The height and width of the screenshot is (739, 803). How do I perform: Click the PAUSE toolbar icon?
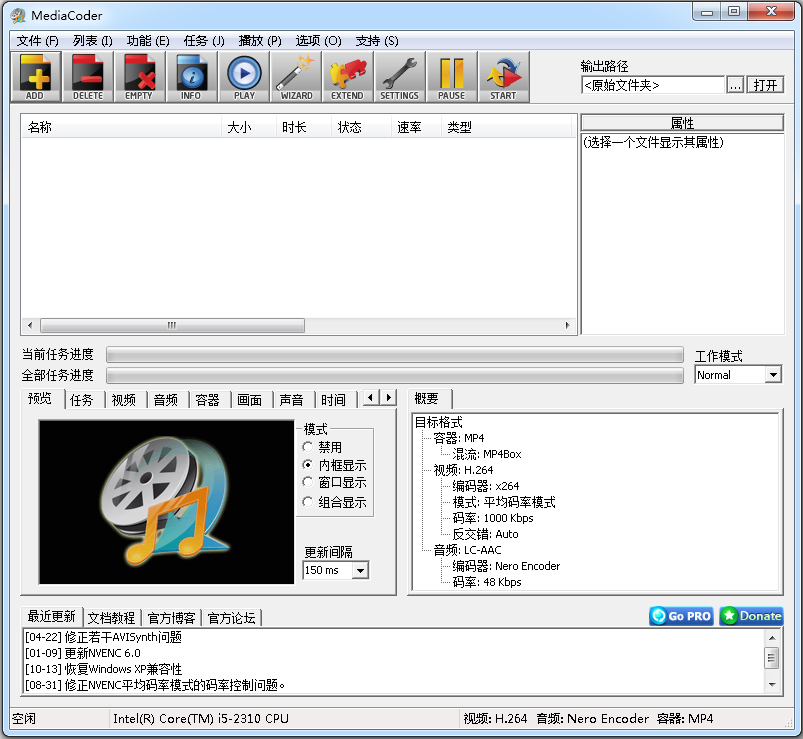coord(451,77)
